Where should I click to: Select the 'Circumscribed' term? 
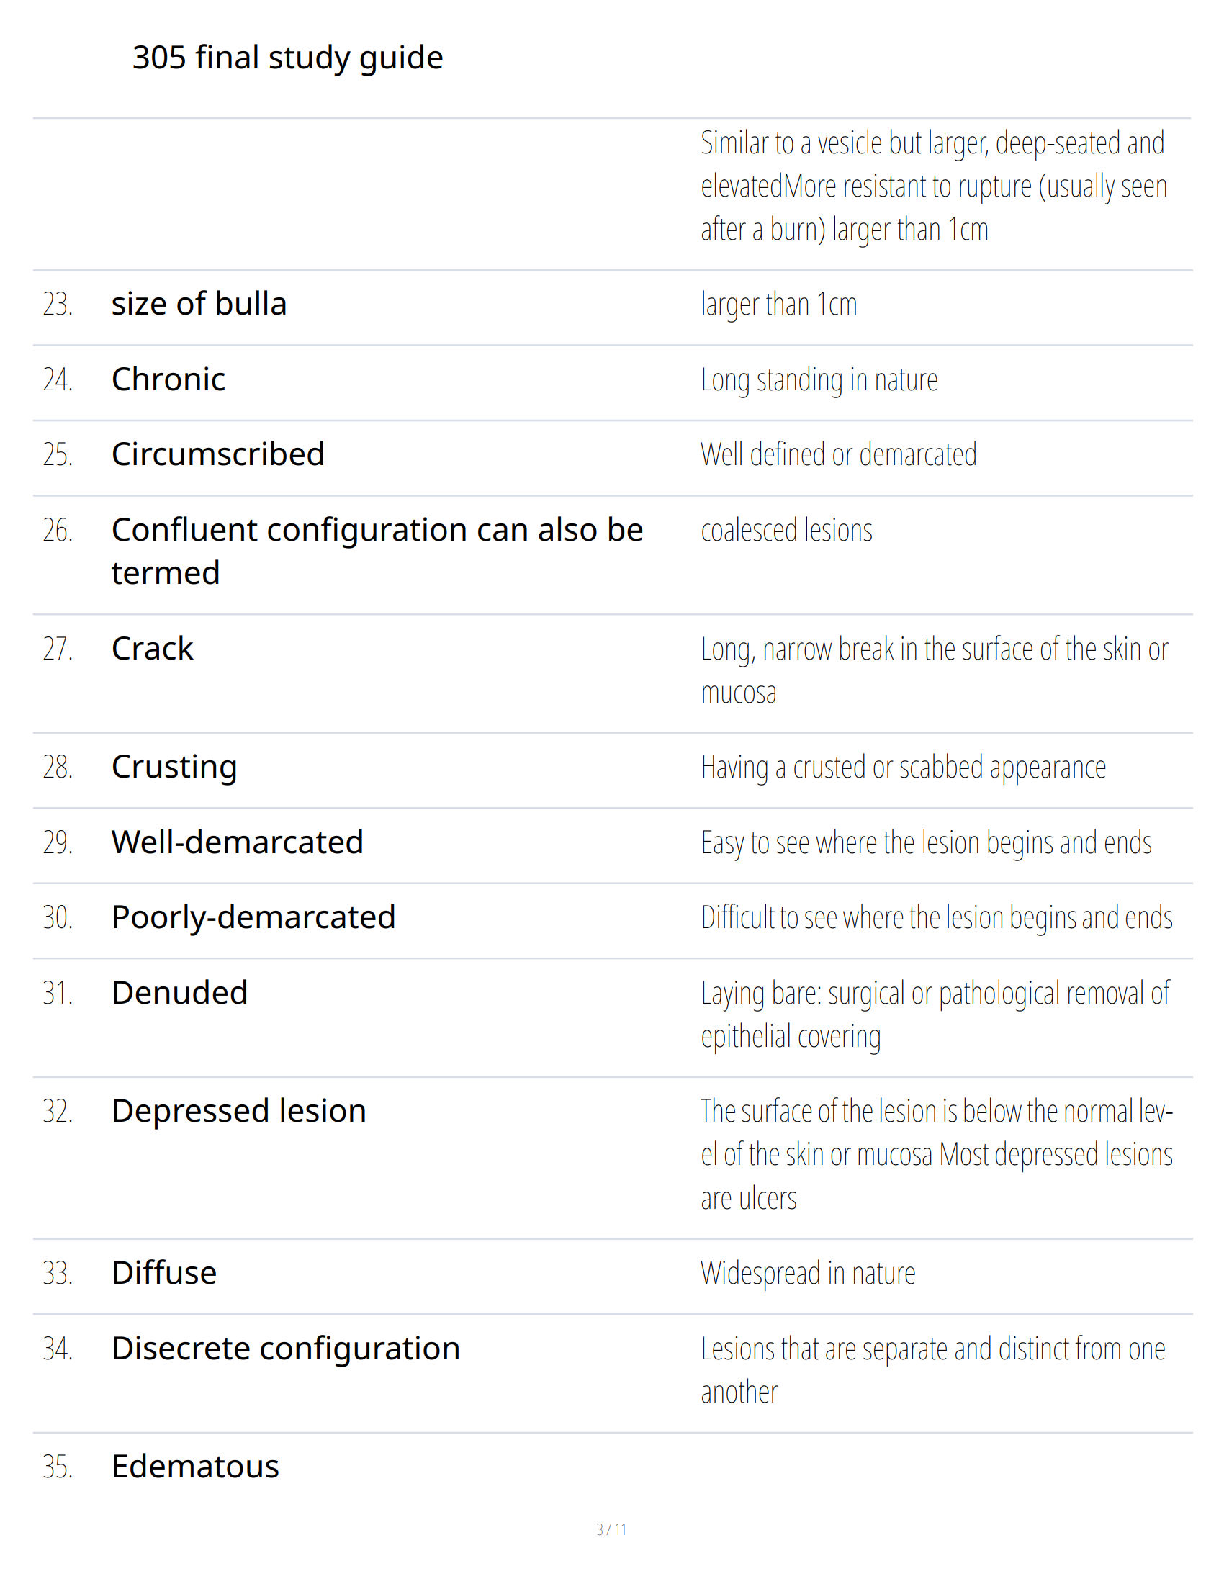point(218,455)
